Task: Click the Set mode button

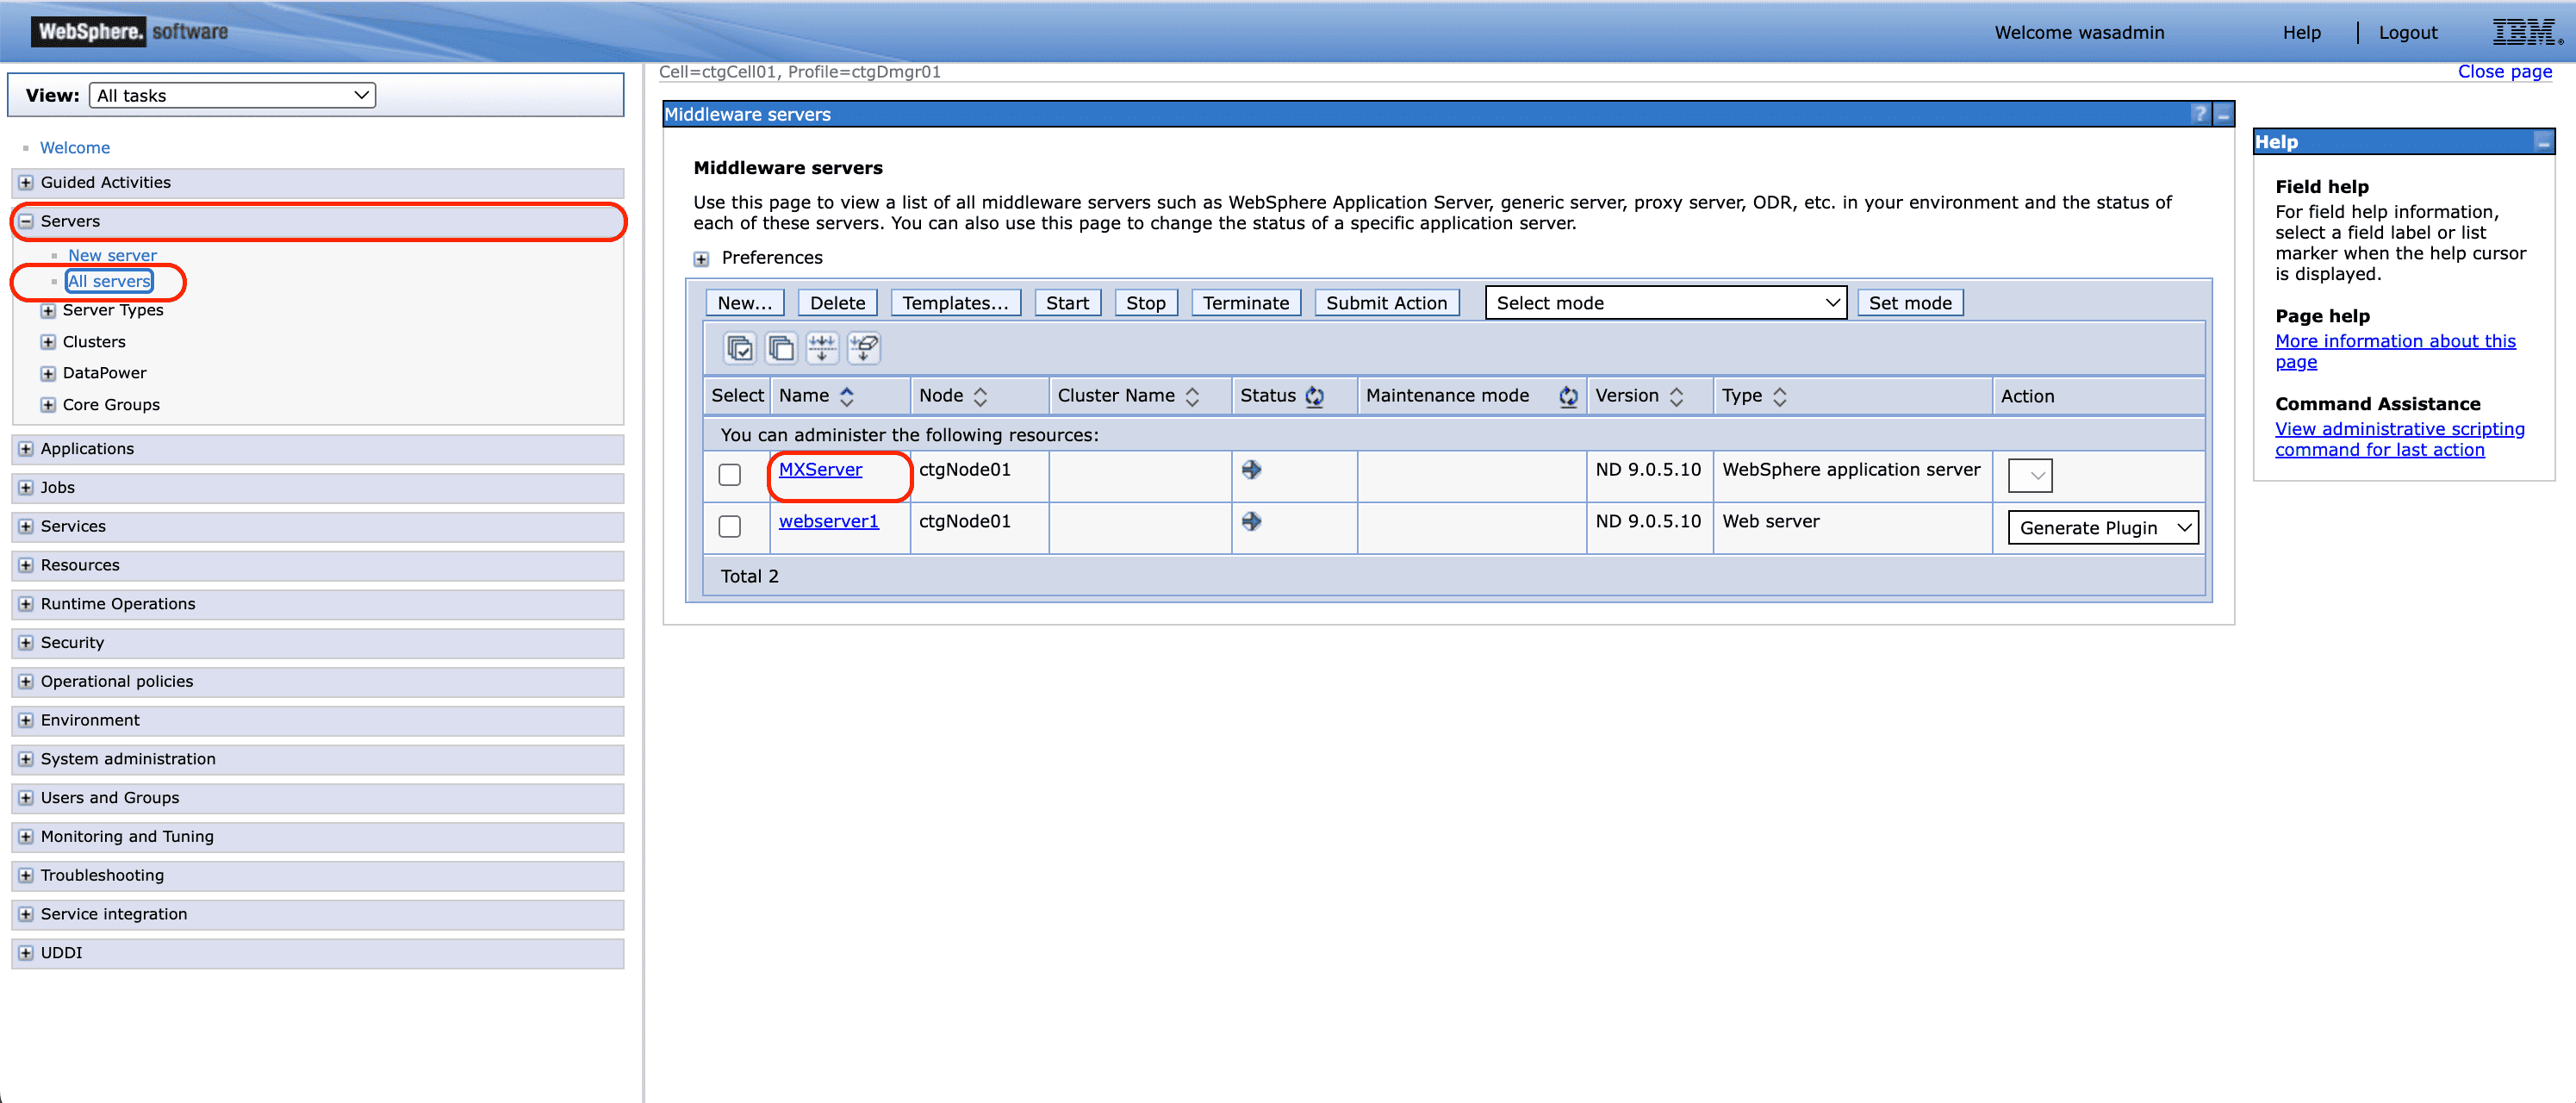Action: click(x=1910, y=303)
